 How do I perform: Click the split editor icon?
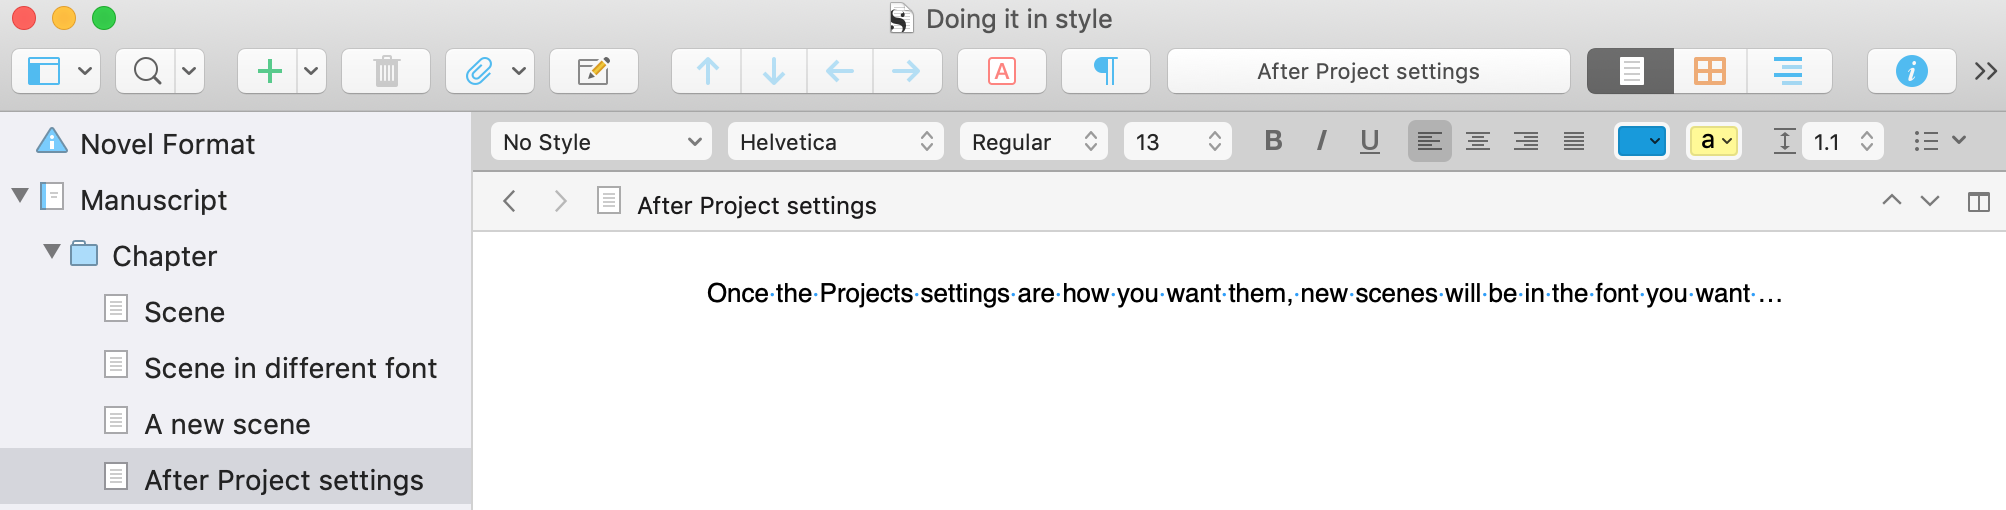(1978, 202)
